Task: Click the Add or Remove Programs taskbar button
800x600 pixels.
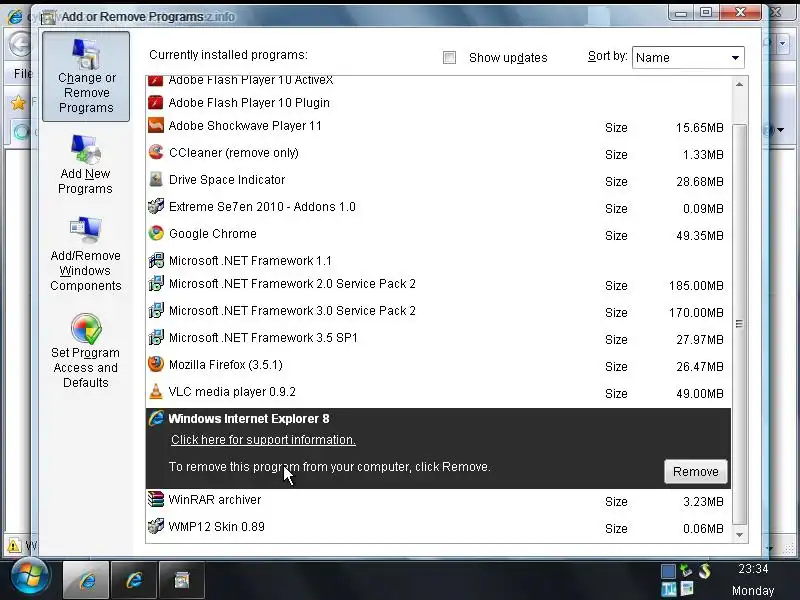Action: click(182, 580)
